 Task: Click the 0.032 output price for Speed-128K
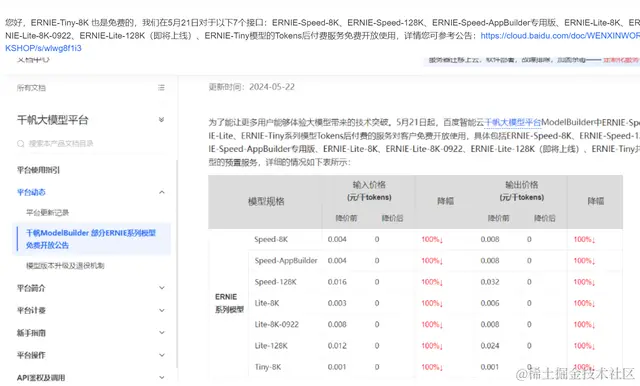tap(490, 282)
